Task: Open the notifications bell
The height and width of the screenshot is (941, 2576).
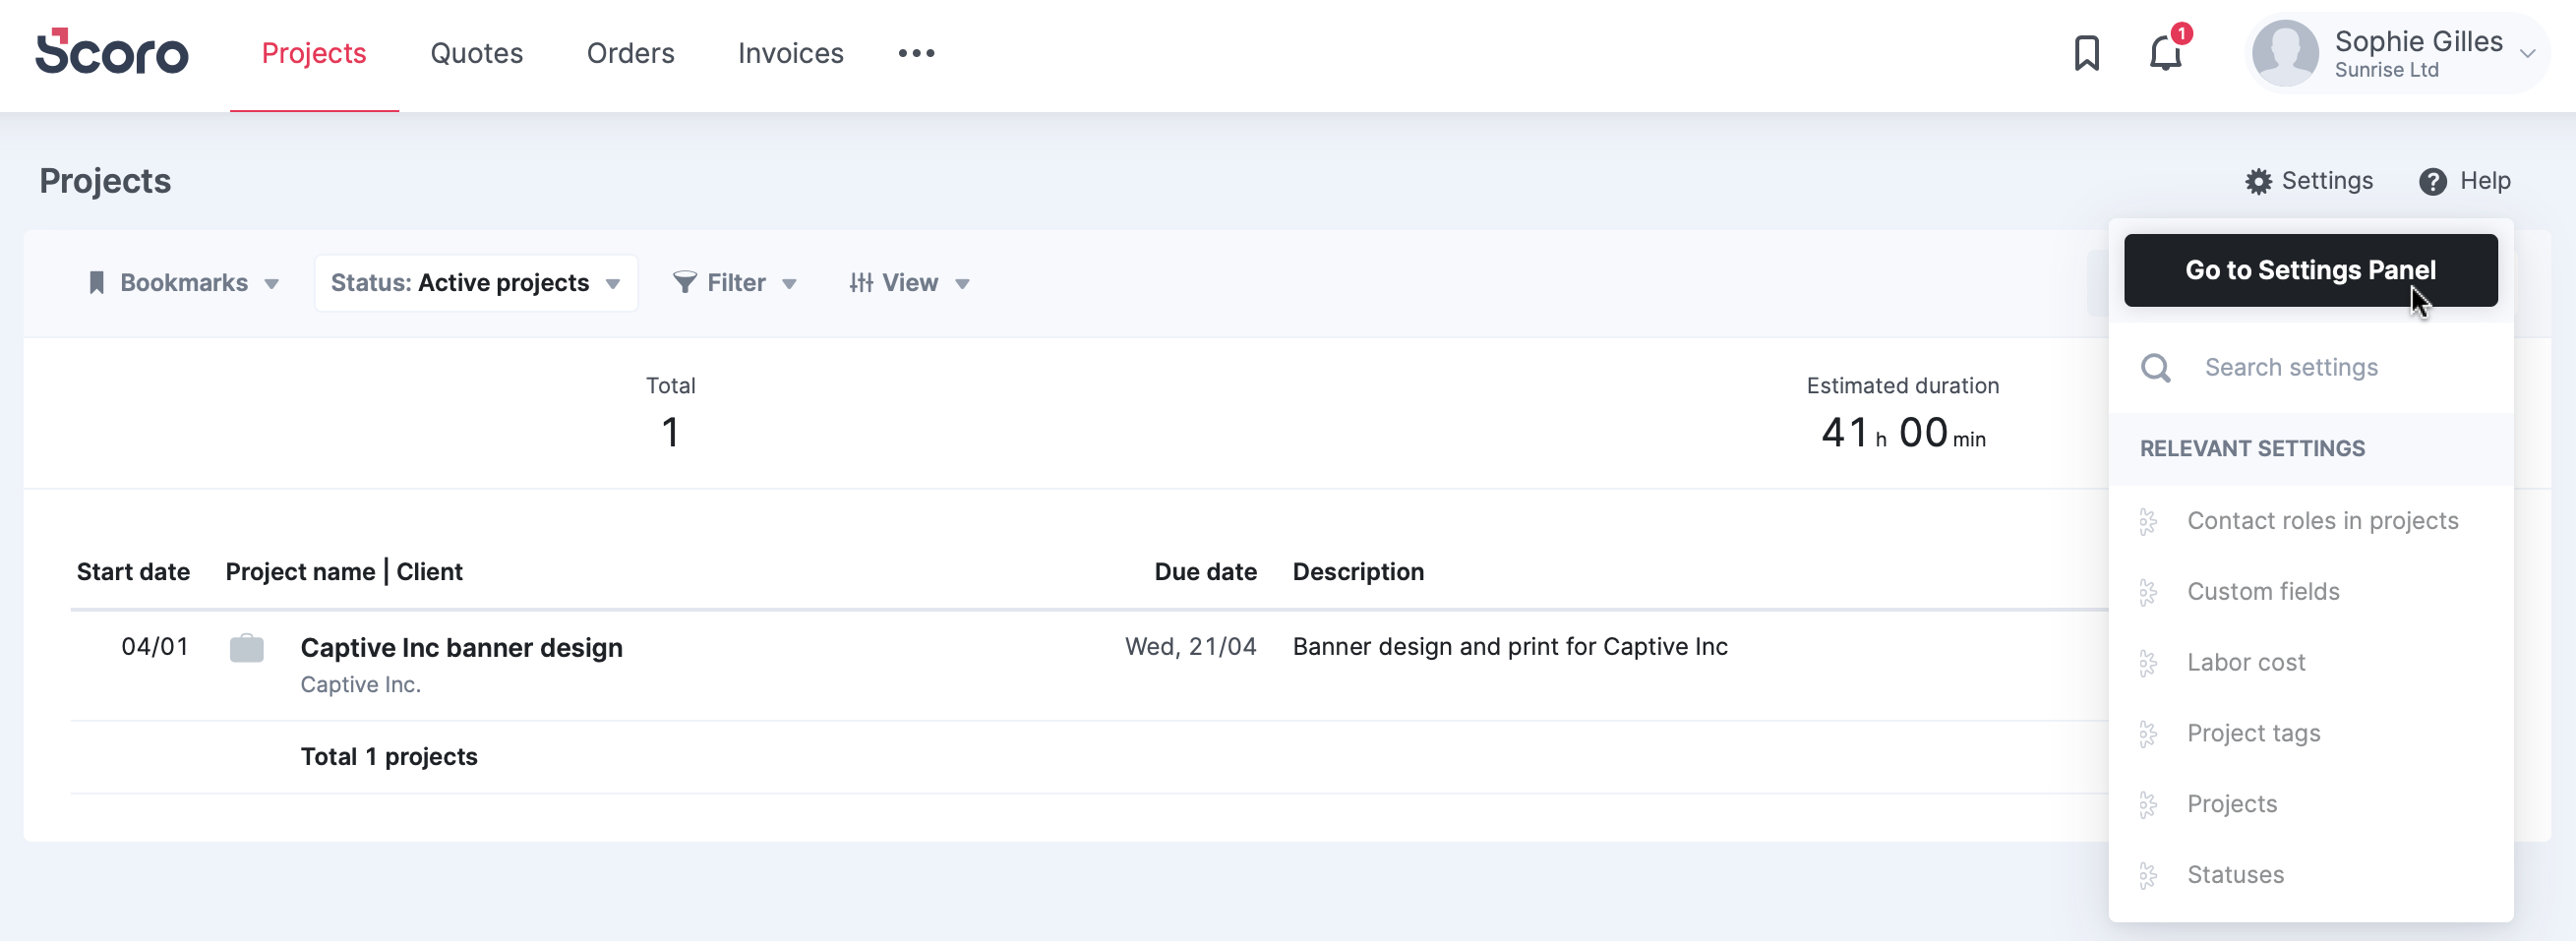Action: coord(2166,53)
